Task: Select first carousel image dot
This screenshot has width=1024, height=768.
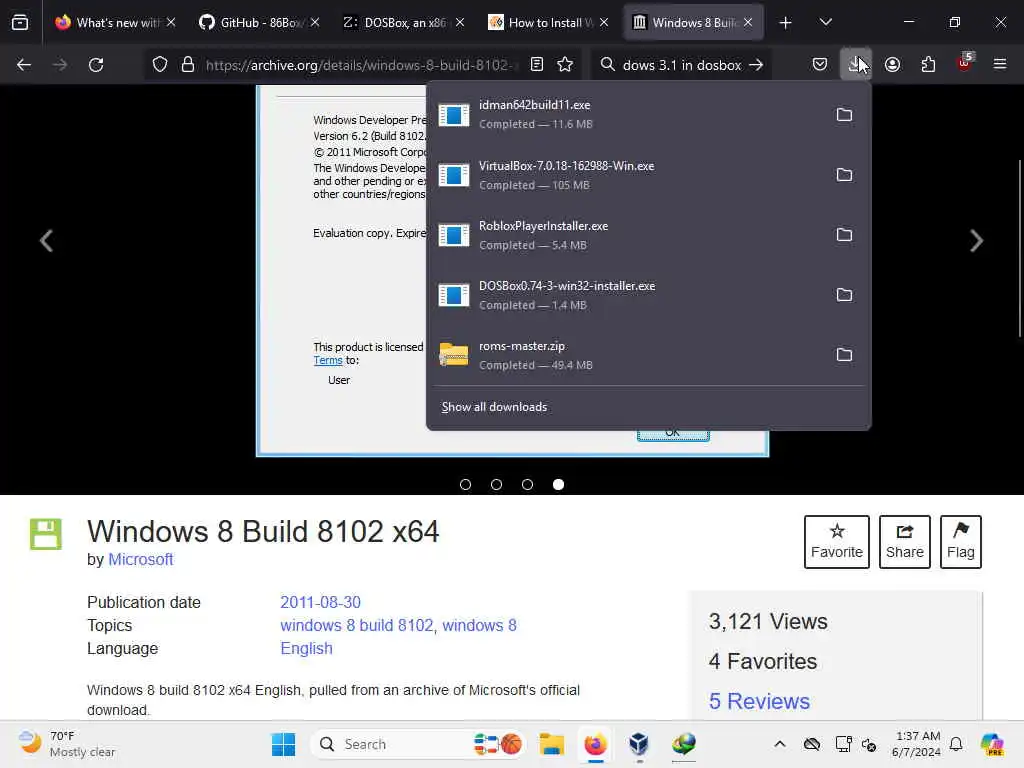Action: pos(465,485)
